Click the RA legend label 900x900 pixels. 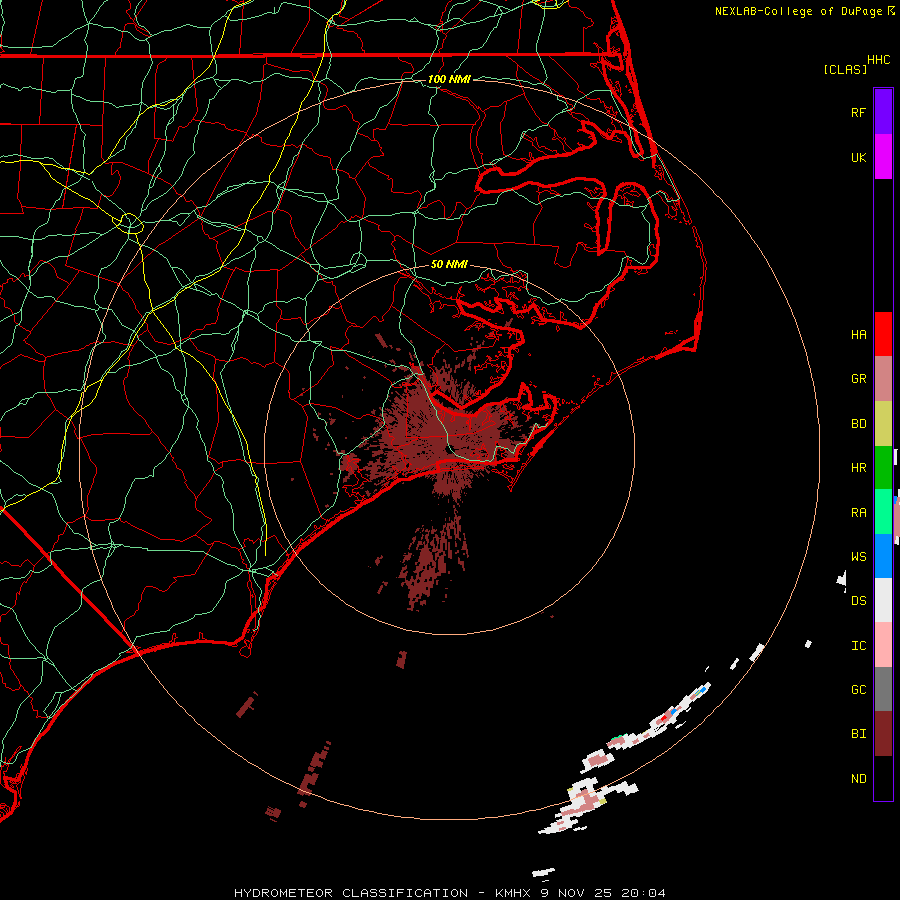pyautogui.click(x=858, y=513)
